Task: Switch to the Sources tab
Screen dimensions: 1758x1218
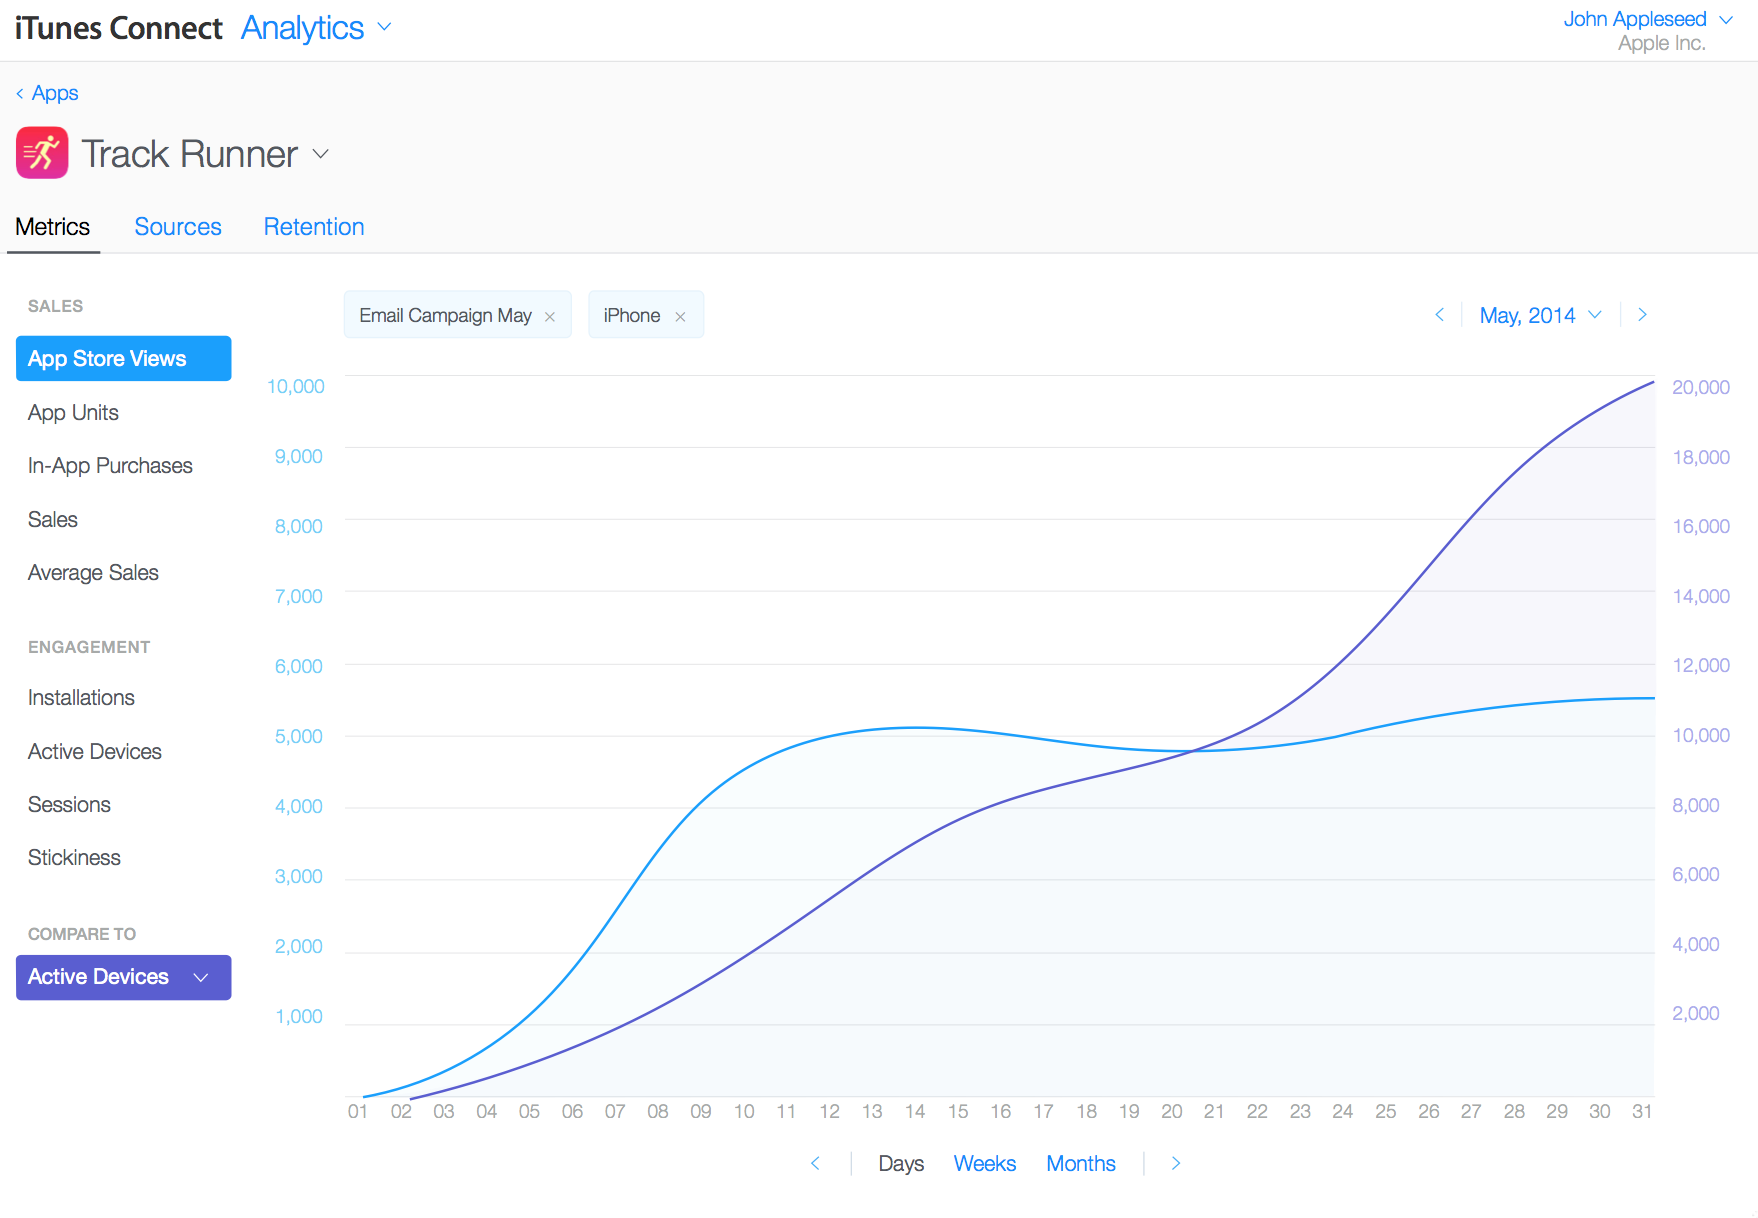Action: [178, 227]
